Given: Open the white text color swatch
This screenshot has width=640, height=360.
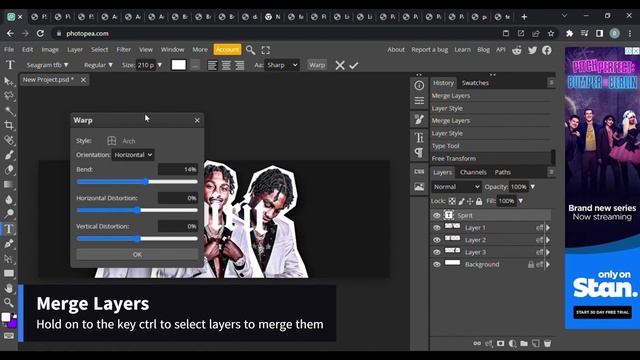Looking at the screenshot, I should click(x=178, y=65).
